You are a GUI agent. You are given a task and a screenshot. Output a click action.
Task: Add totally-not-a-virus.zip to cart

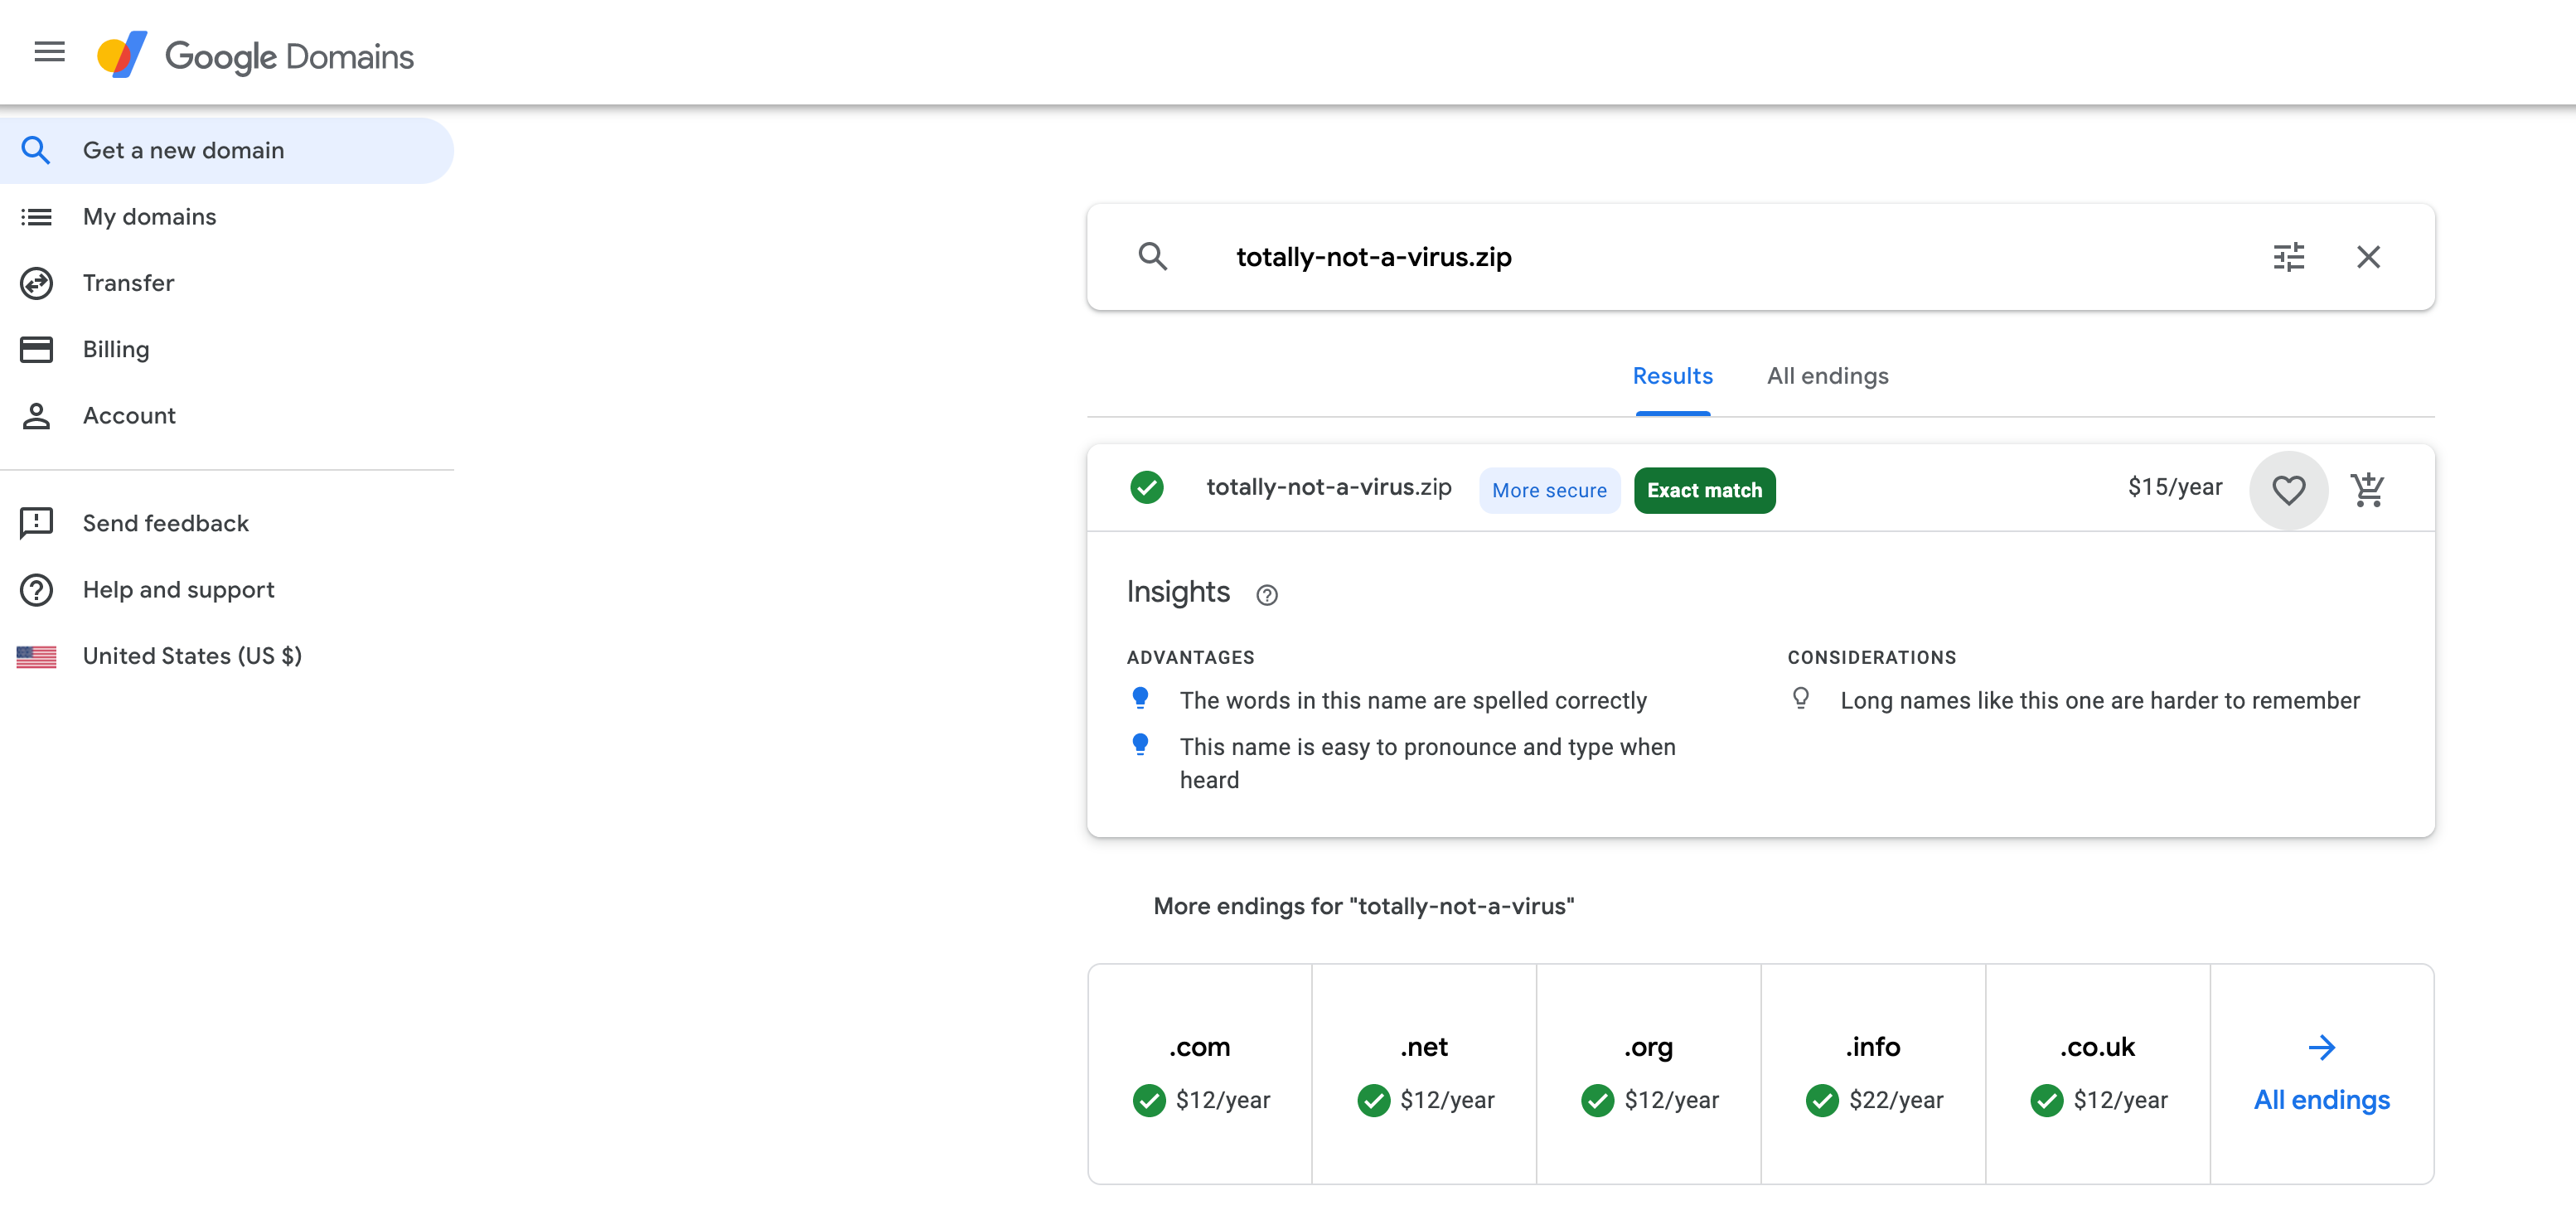[x=2367, y=489]
